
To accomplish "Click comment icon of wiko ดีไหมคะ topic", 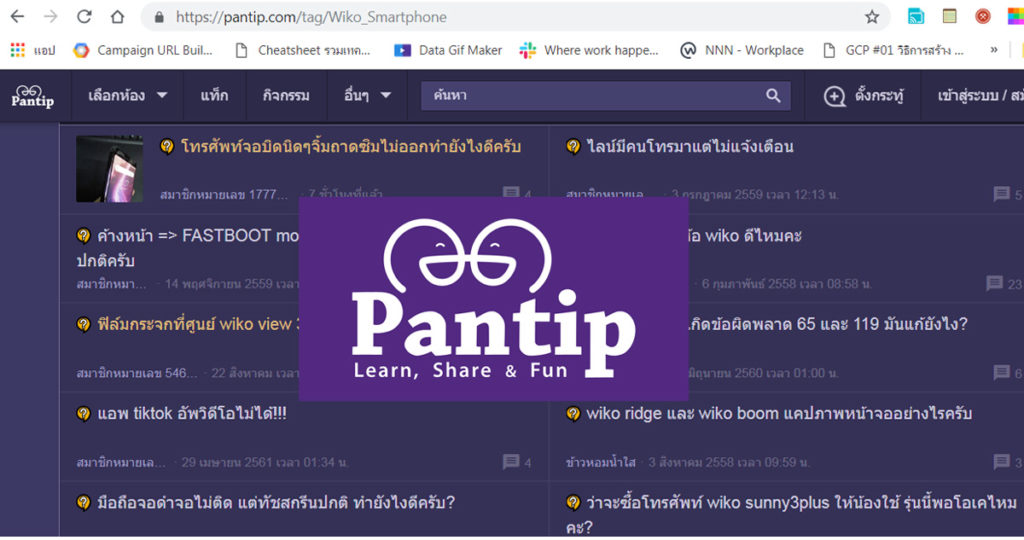I will [995, 283].
